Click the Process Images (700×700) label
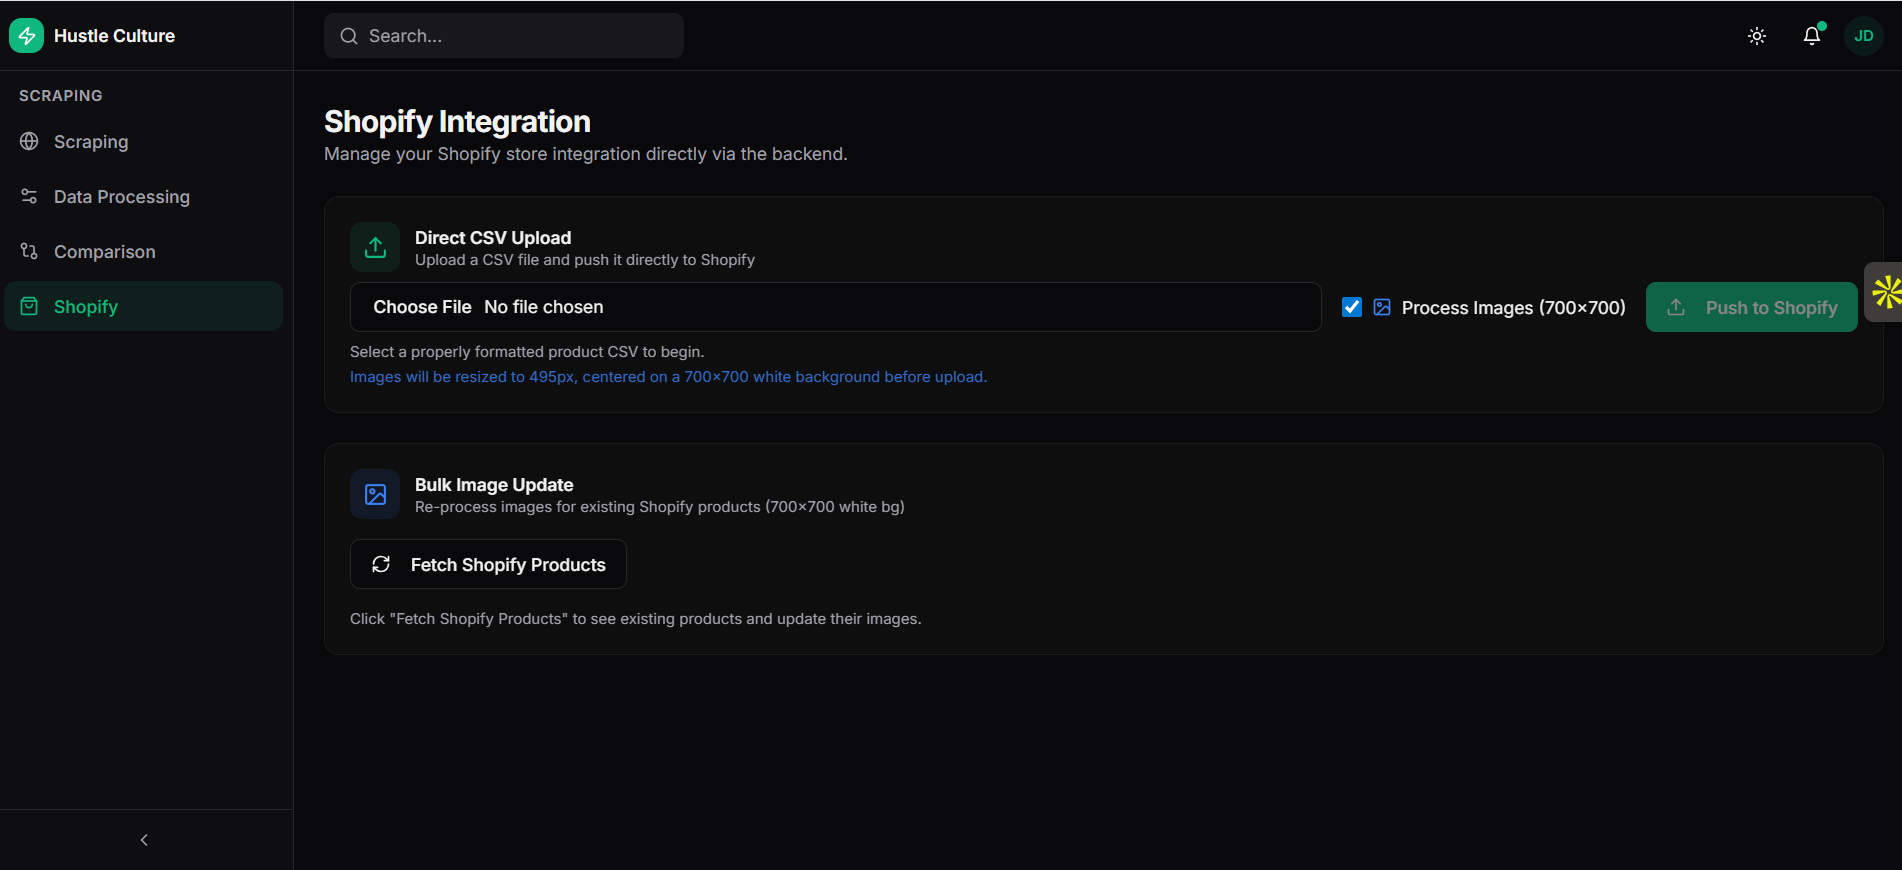The image size is (1902, 870). pyautogui.click(x=1513, y=308)
